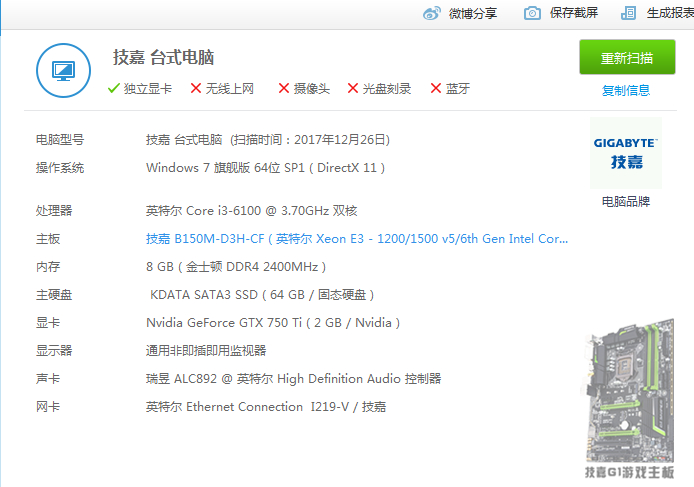Click the 摄像头 feature label

point(312,89)
